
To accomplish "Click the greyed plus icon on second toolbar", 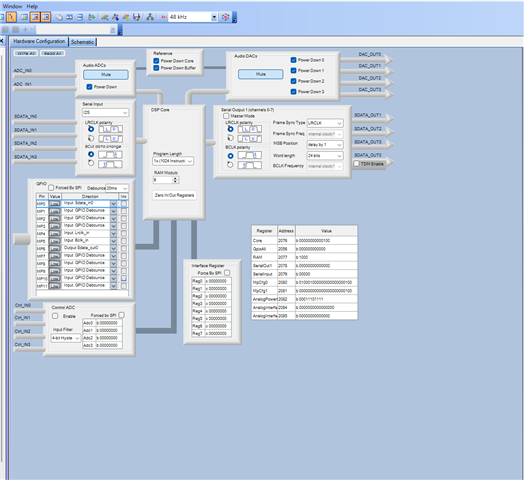I will tap(25, 30).
